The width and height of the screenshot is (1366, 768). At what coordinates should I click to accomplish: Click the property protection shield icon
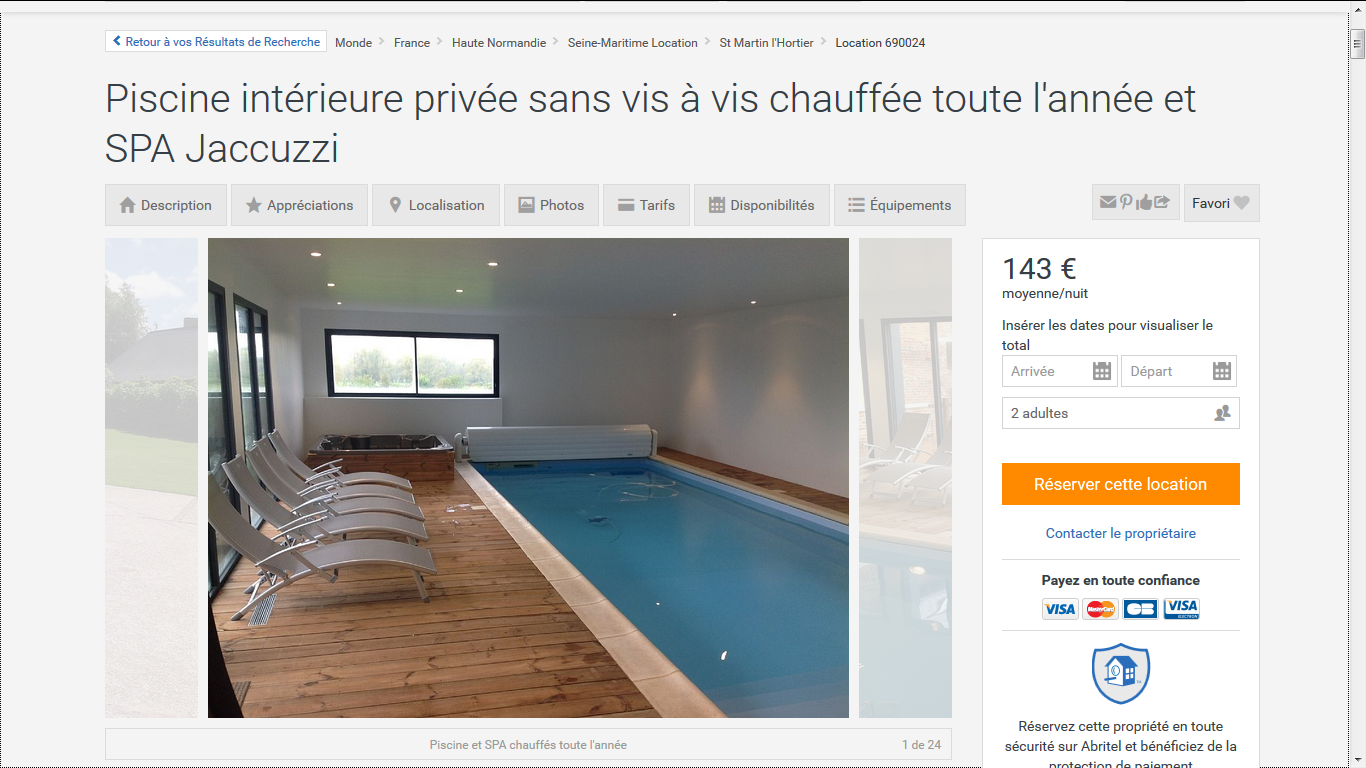tap(1120, 673)
